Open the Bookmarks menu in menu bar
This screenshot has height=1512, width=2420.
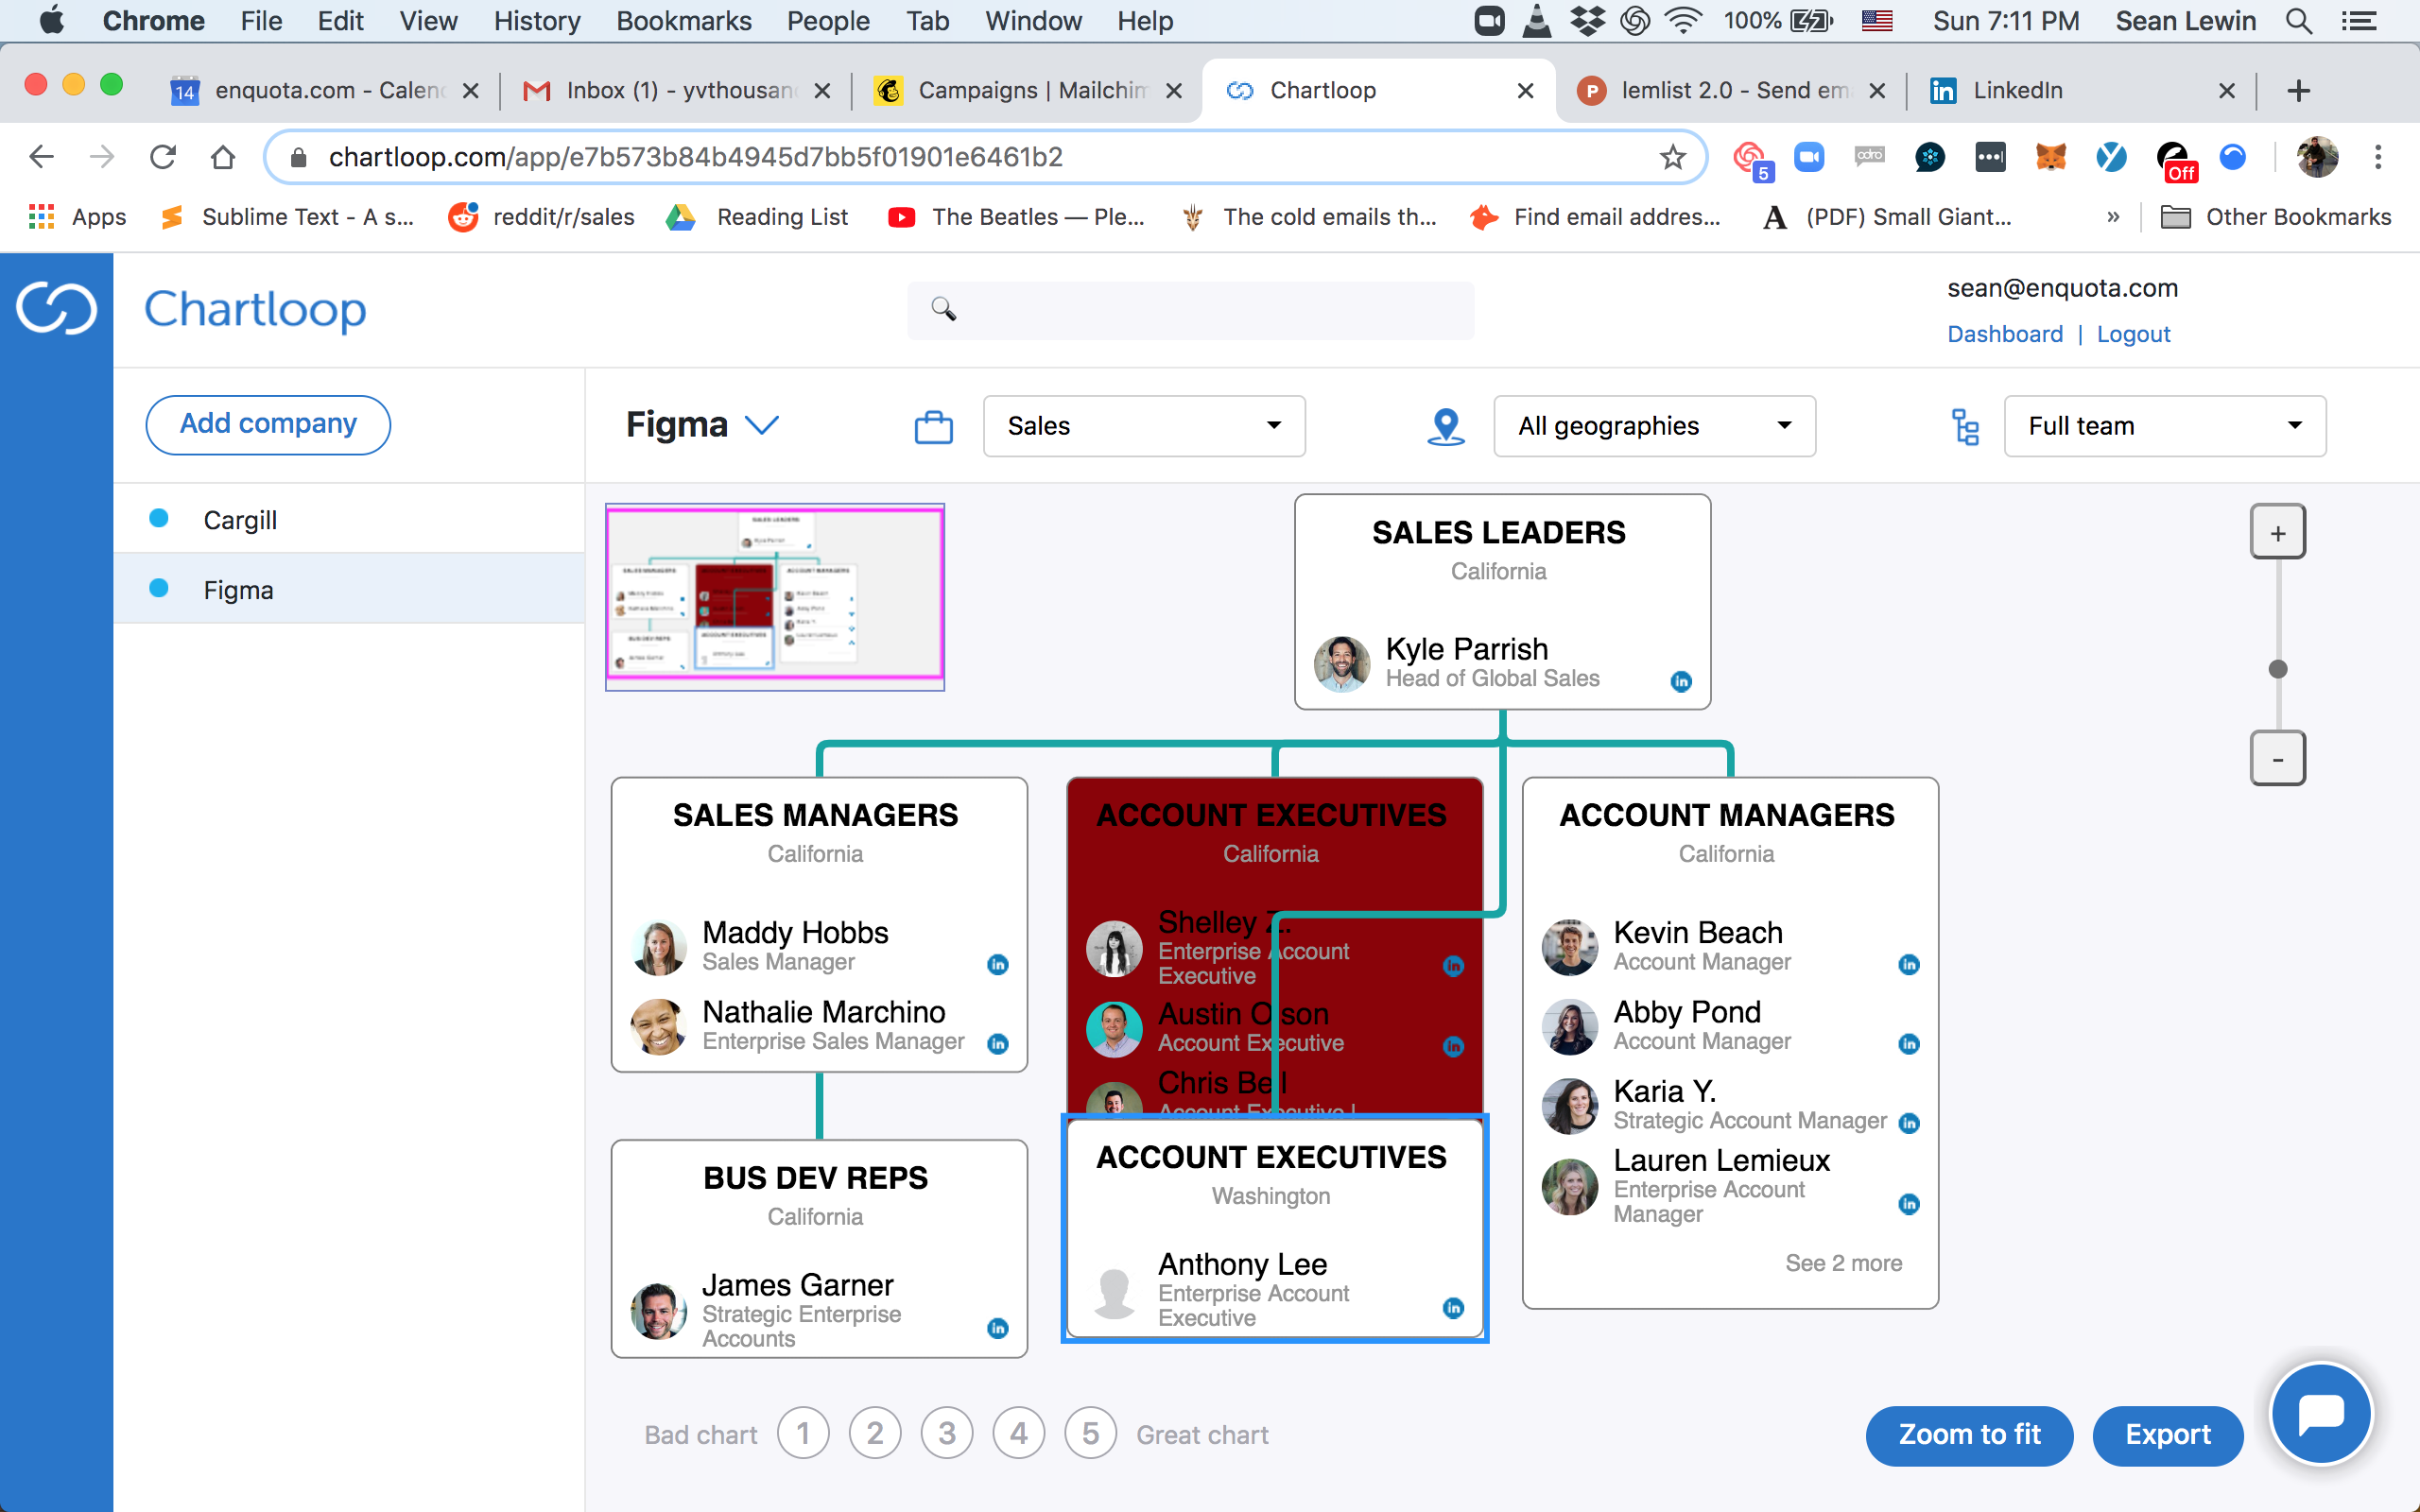click(x=684, y=21)
